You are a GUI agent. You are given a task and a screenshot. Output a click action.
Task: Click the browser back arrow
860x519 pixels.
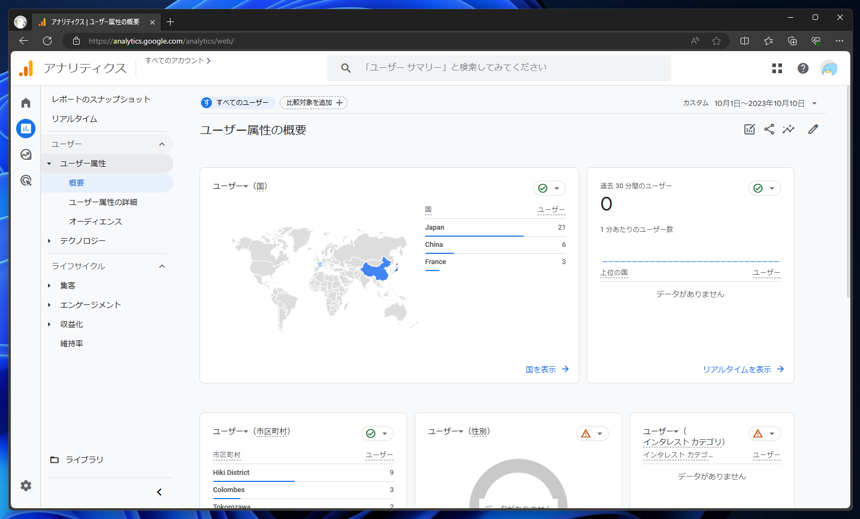(x=23, y=41)
